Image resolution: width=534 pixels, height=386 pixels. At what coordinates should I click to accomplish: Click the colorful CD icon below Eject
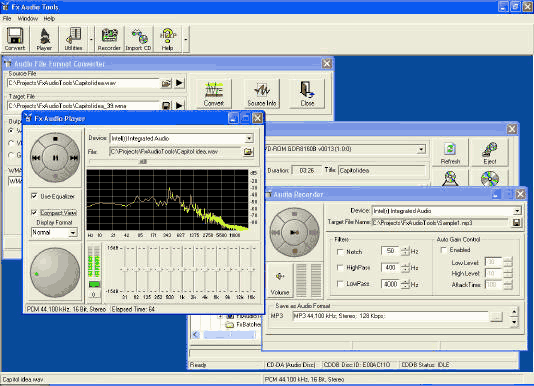click(x=490, y=178)
